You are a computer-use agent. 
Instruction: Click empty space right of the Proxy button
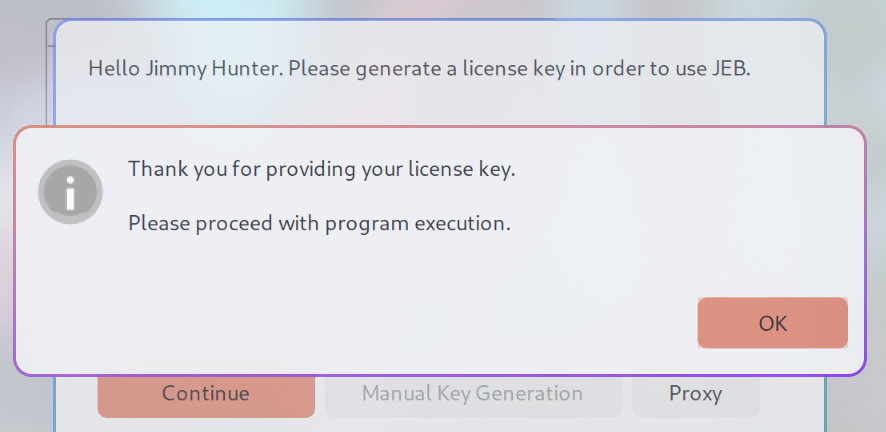[791, 396]
